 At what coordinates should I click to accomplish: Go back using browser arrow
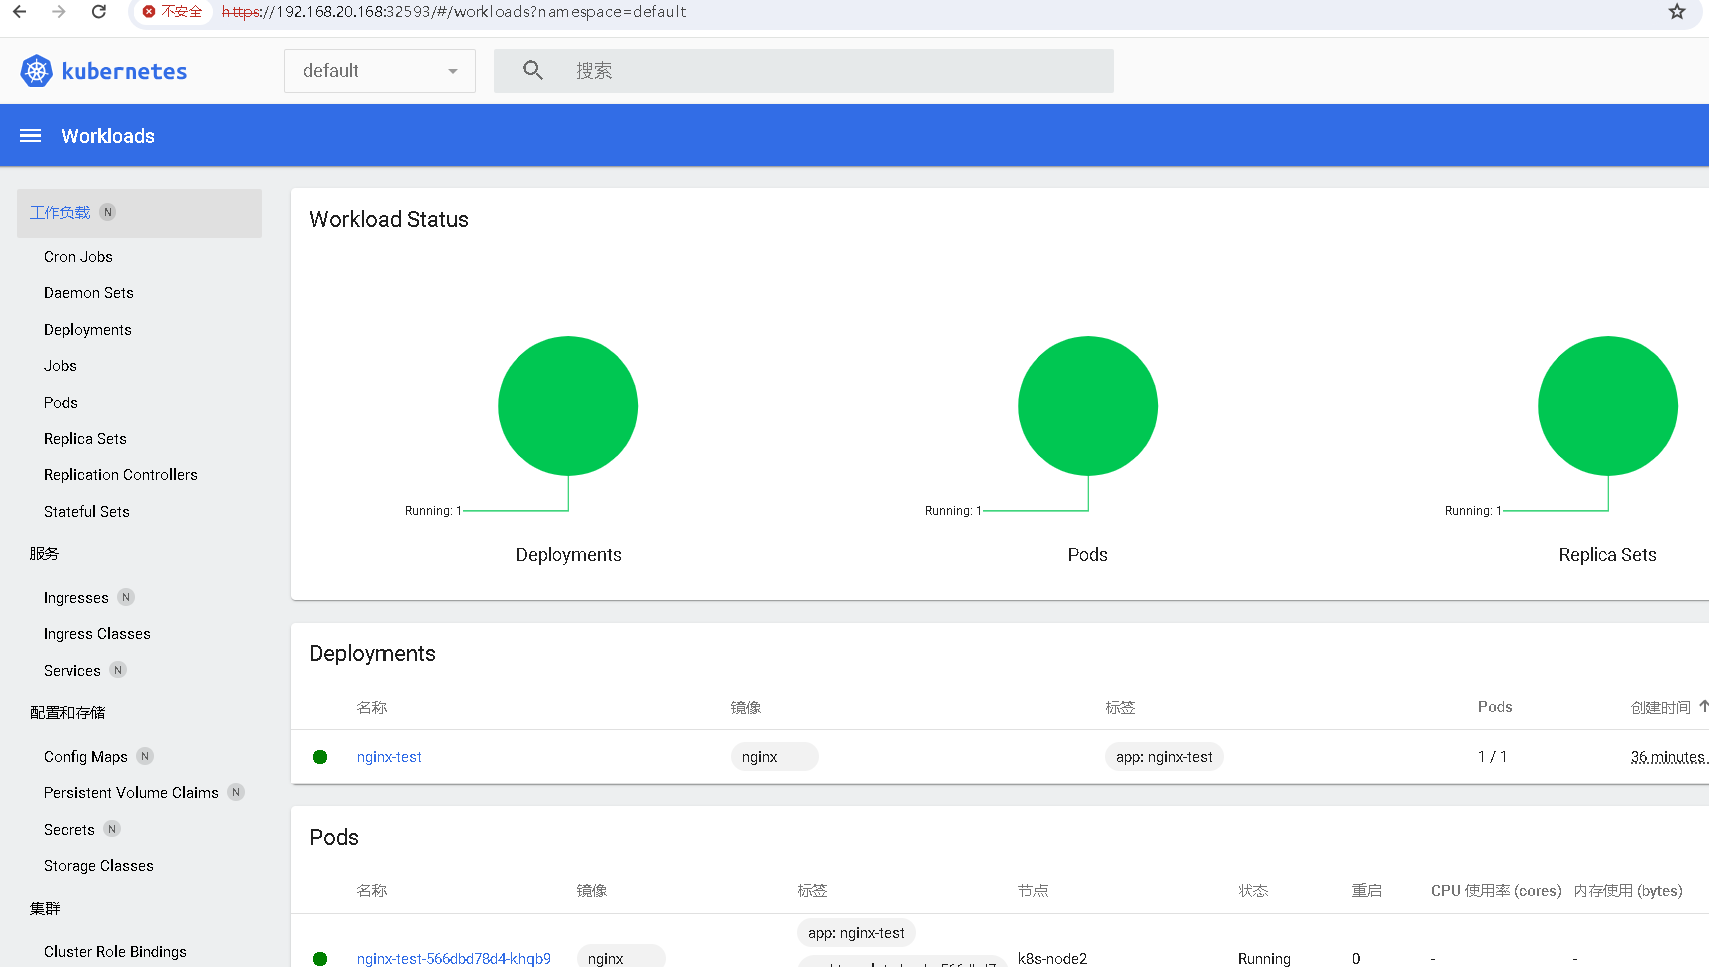20,12
